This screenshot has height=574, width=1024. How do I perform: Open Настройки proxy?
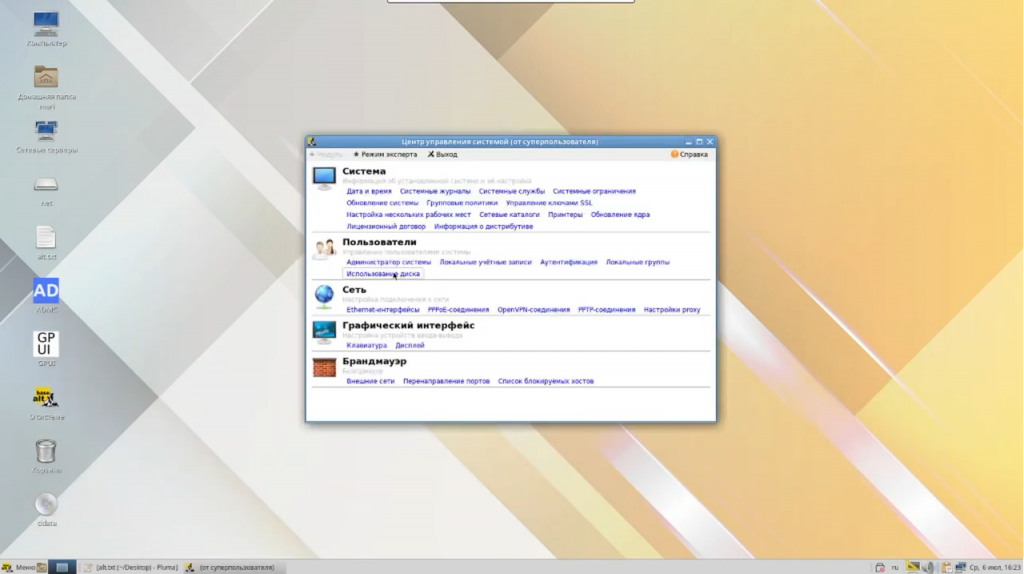tap(671, 310)
